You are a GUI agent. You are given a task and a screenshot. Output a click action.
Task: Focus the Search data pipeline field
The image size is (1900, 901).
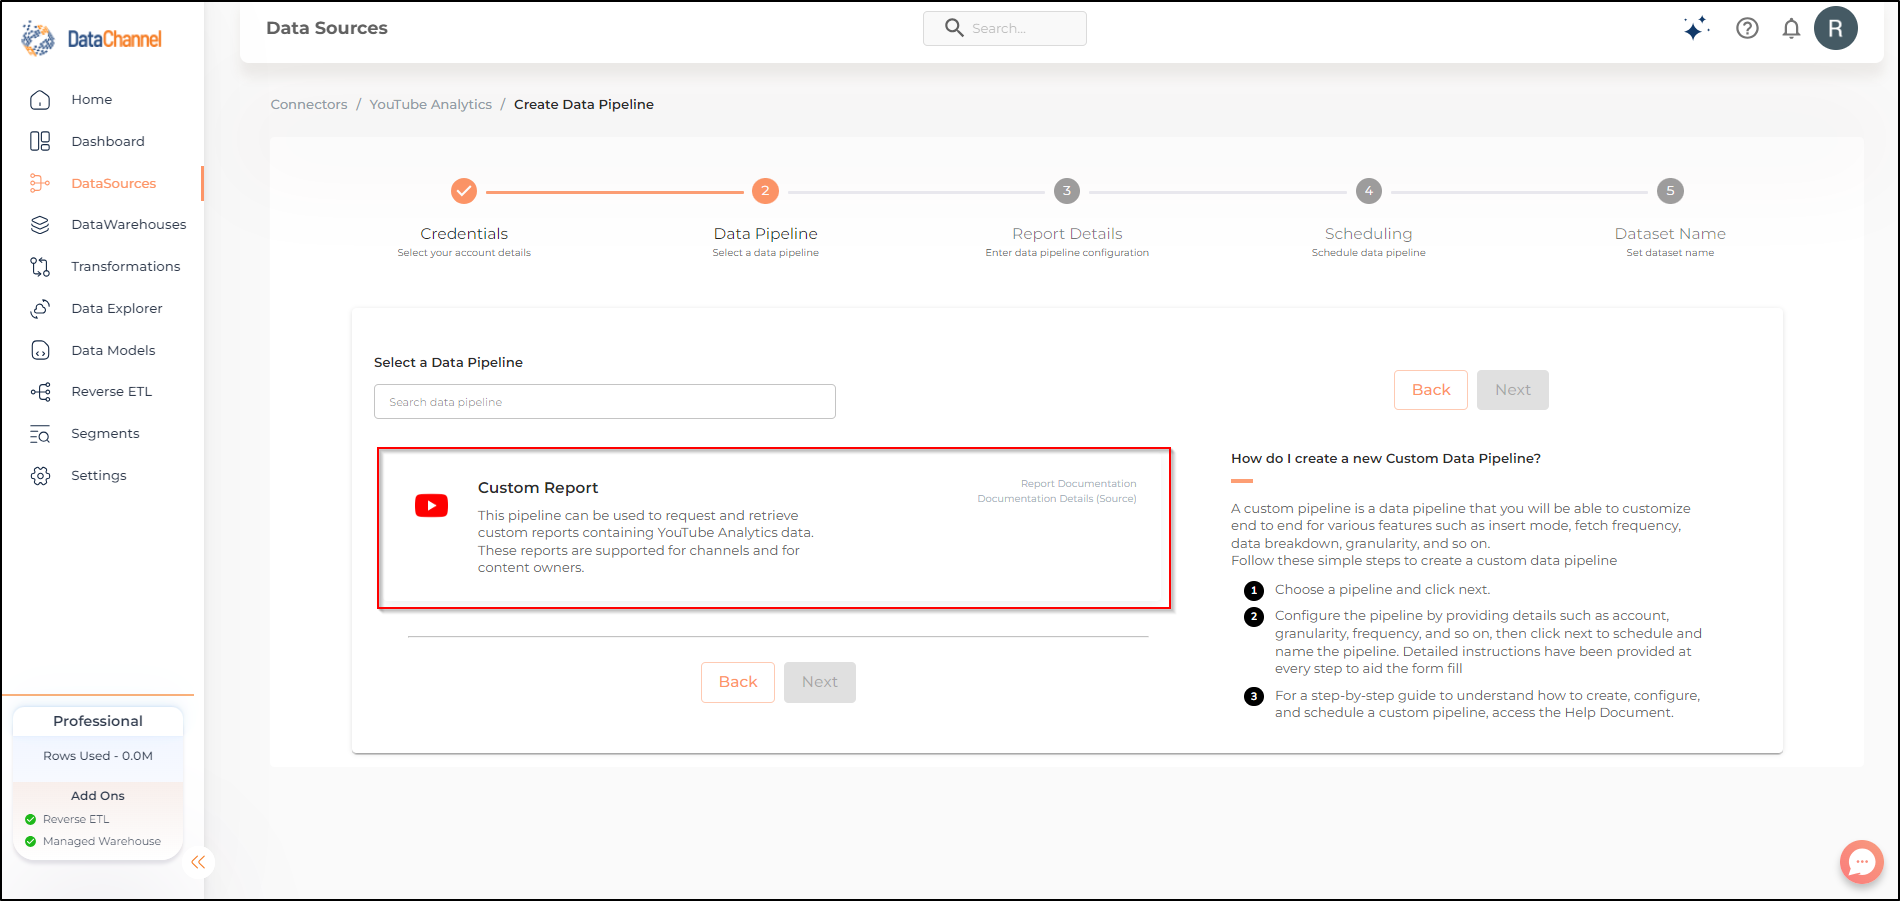tap(605, 402)
